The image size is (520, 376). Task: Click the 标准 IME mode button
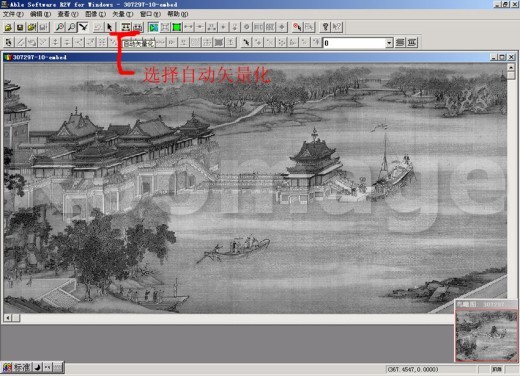click(22, 367)
